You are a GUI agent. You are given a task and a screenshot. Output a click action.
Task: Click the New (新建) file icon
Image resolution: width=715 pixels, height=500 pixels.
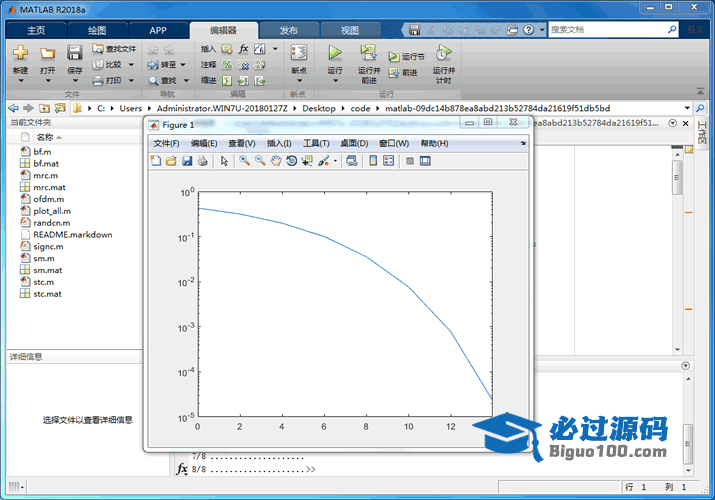click(20, 53)
